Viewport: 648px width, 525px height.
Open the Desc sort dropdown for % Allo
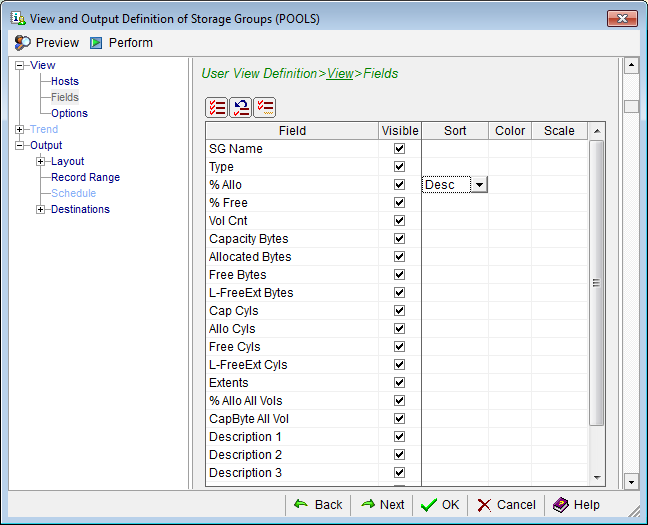[479, 184]
